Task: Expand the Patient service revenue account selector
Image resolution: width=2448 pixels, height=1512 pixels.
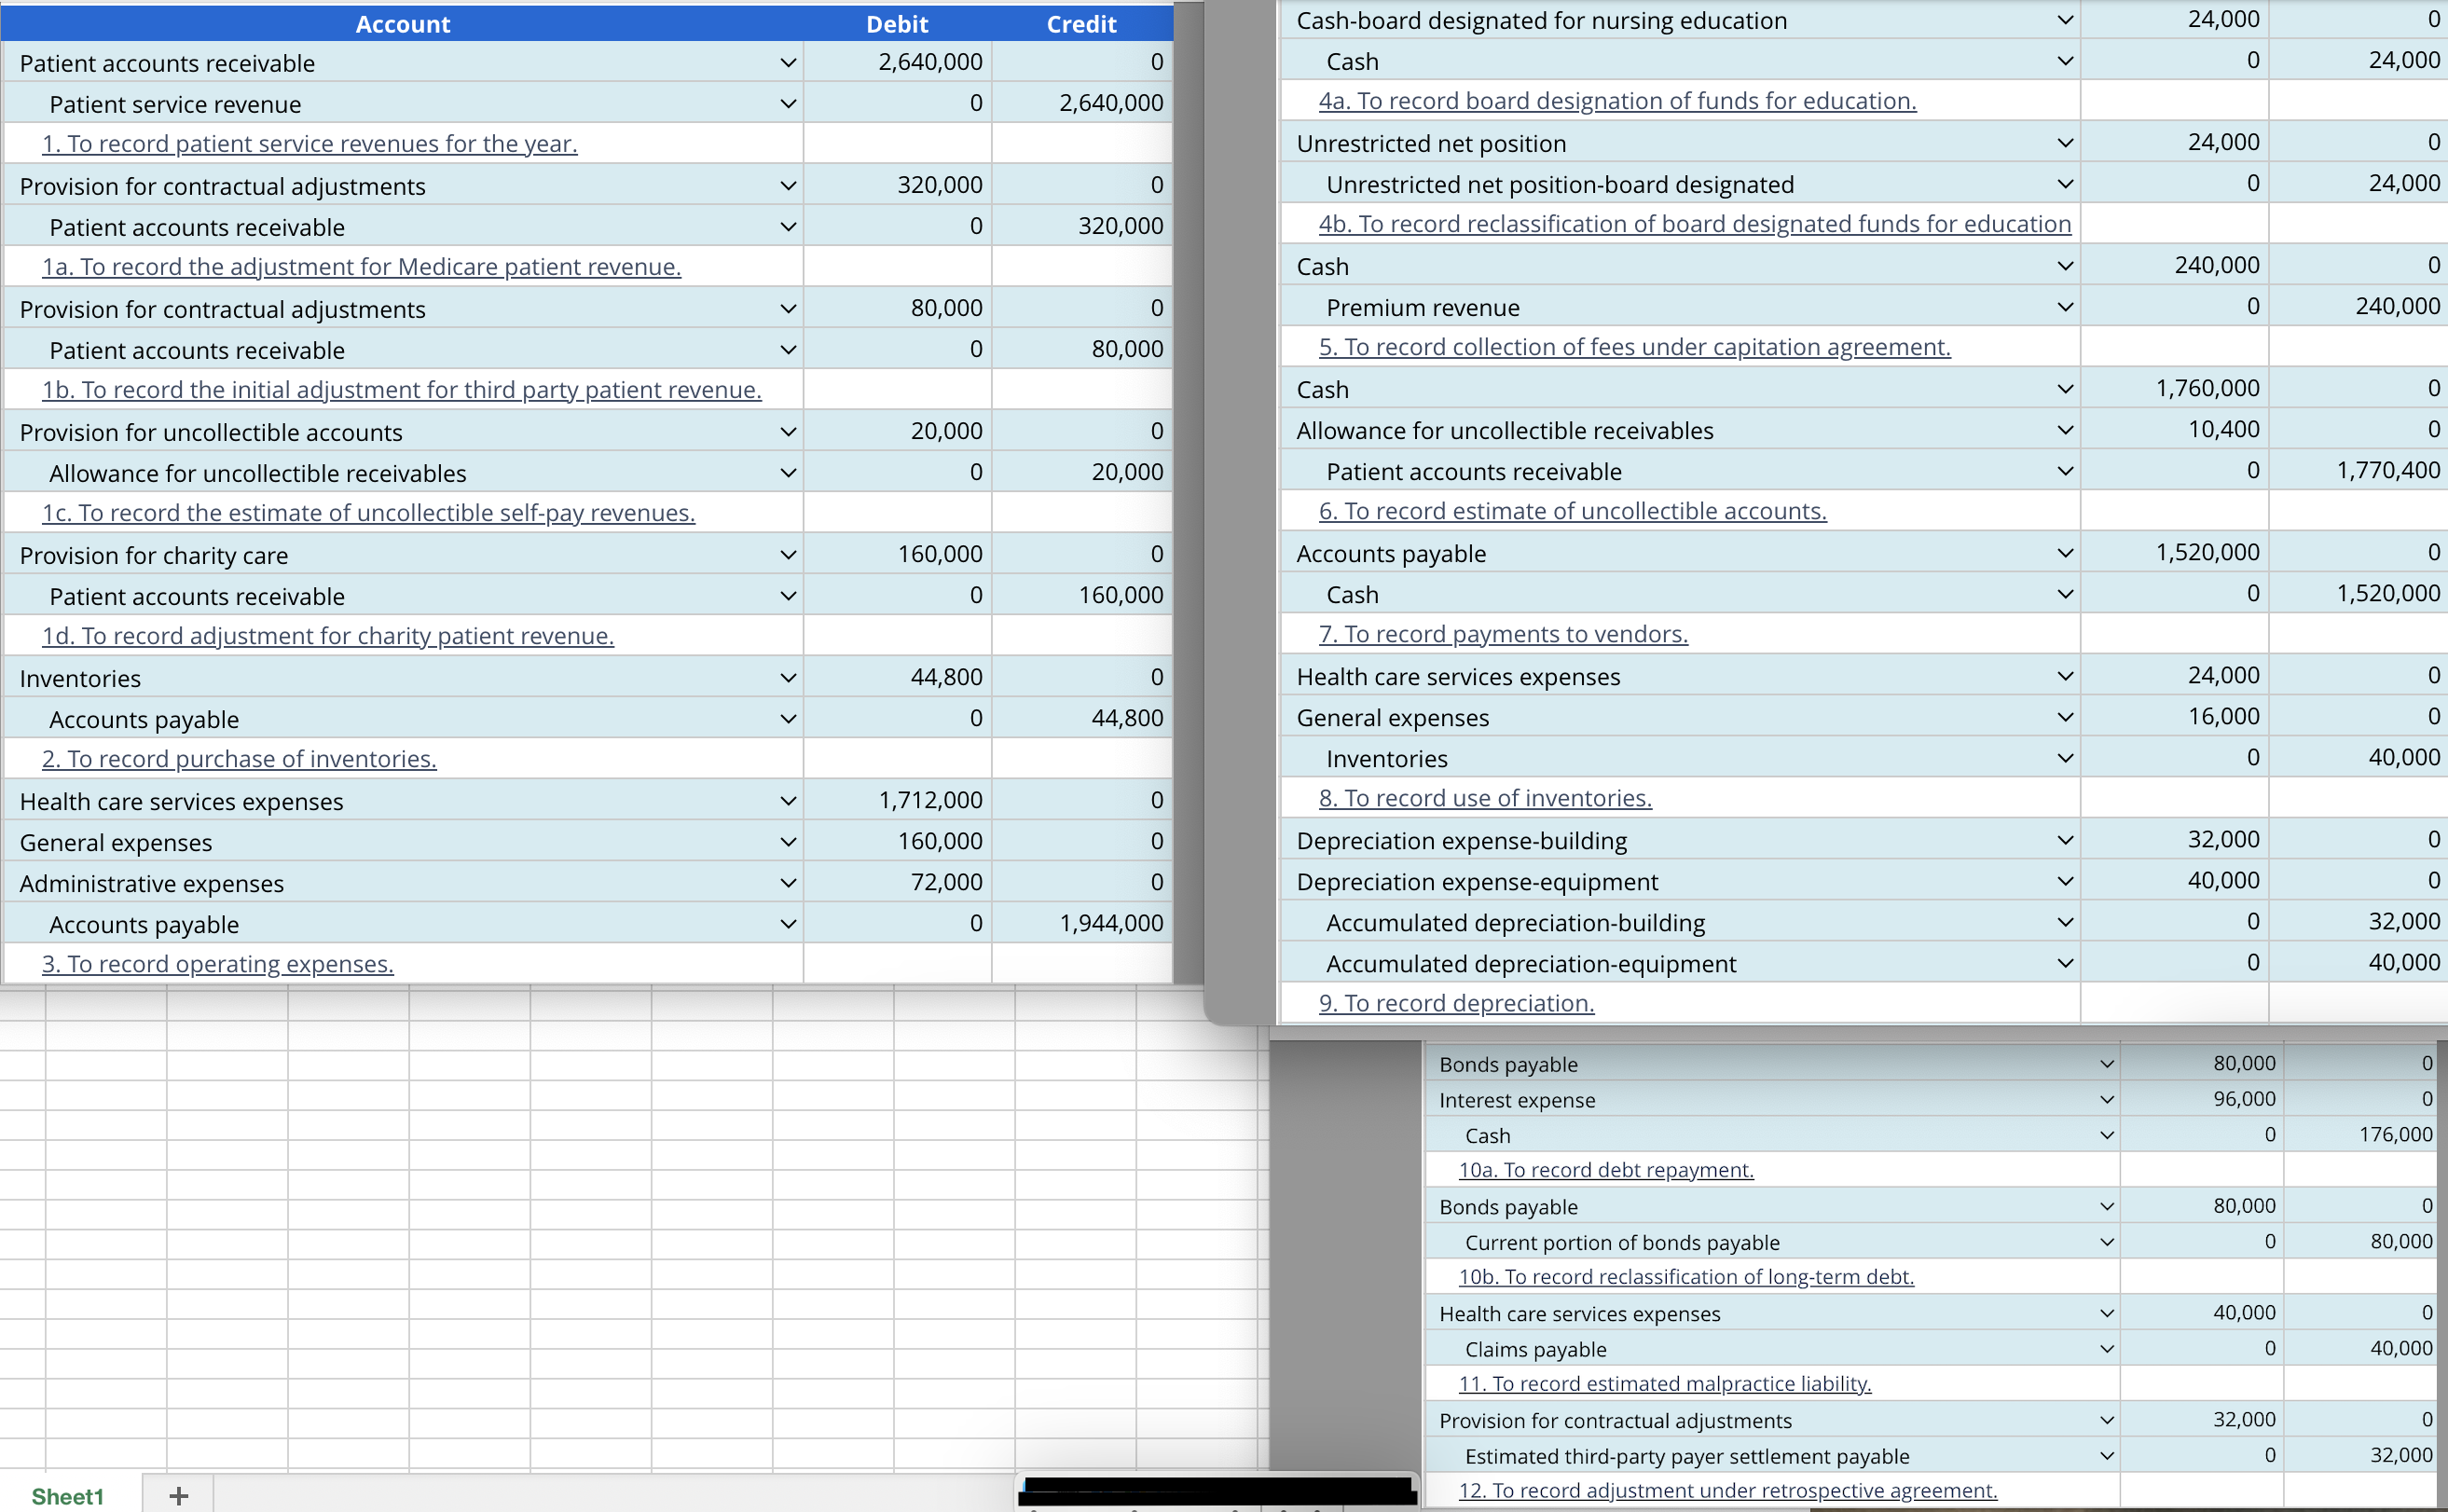Action: click(x=788, y=103)
